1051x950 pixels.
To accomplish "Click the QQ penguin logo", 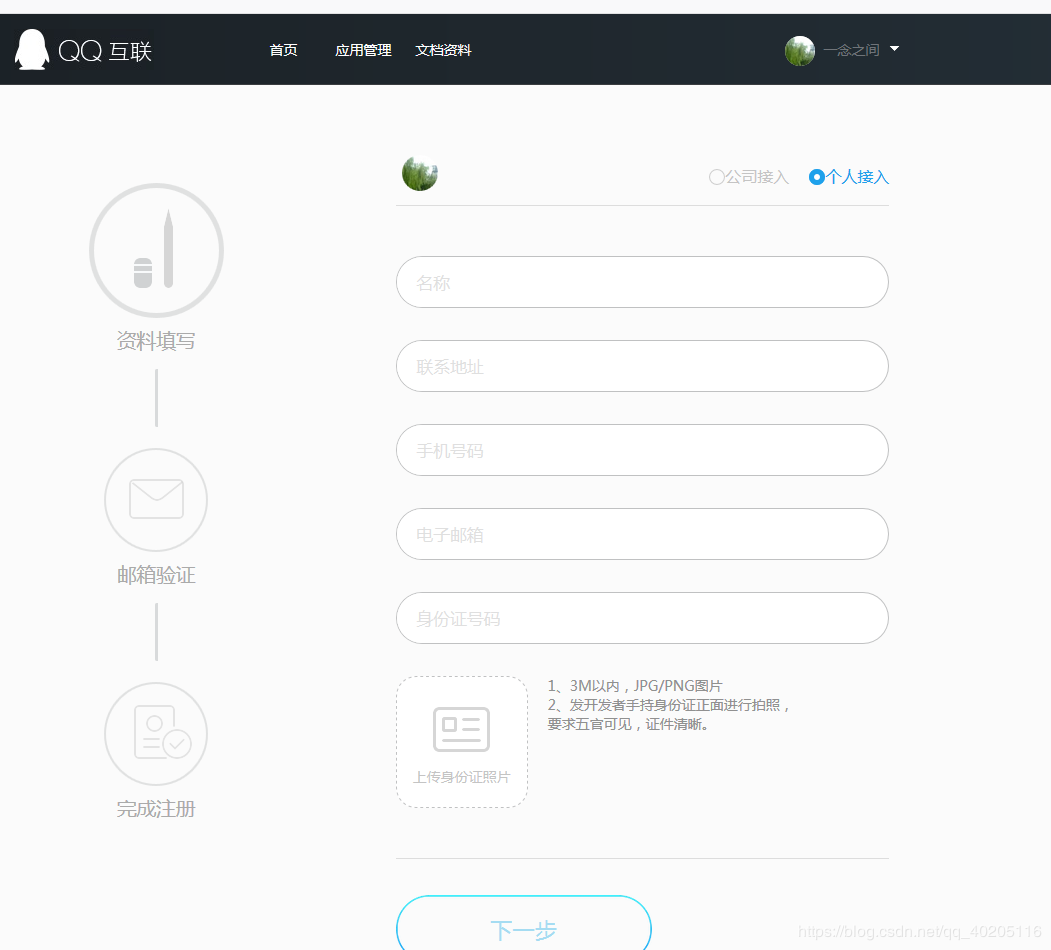I will coord(32,50).
